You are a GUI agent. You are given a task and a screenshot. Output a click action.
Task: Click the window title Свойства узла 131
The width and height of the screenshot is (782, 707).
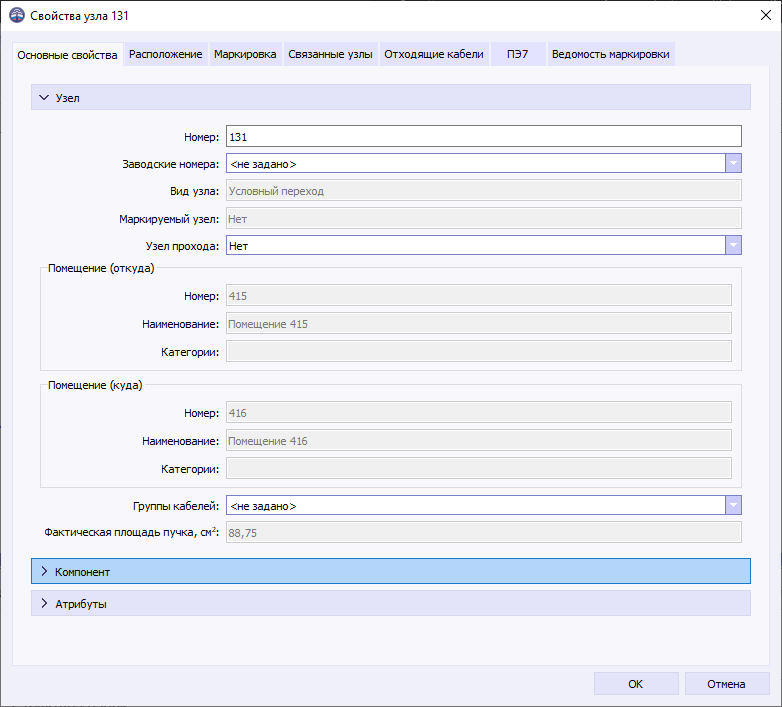point(79,16)
